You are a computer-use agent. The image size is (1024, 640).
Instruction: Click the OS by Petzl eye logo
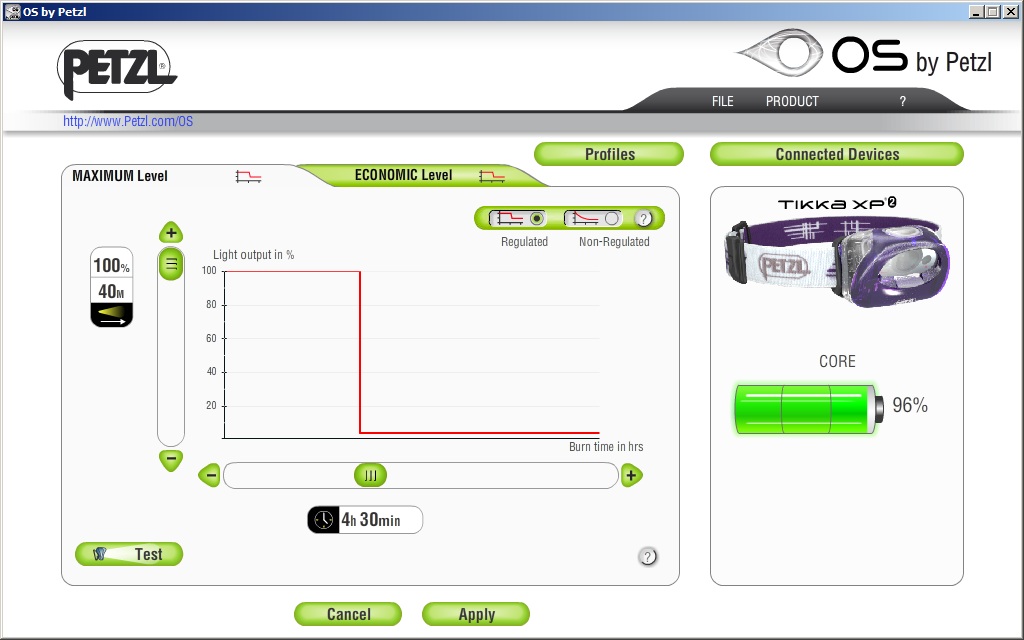pos(780,52)
